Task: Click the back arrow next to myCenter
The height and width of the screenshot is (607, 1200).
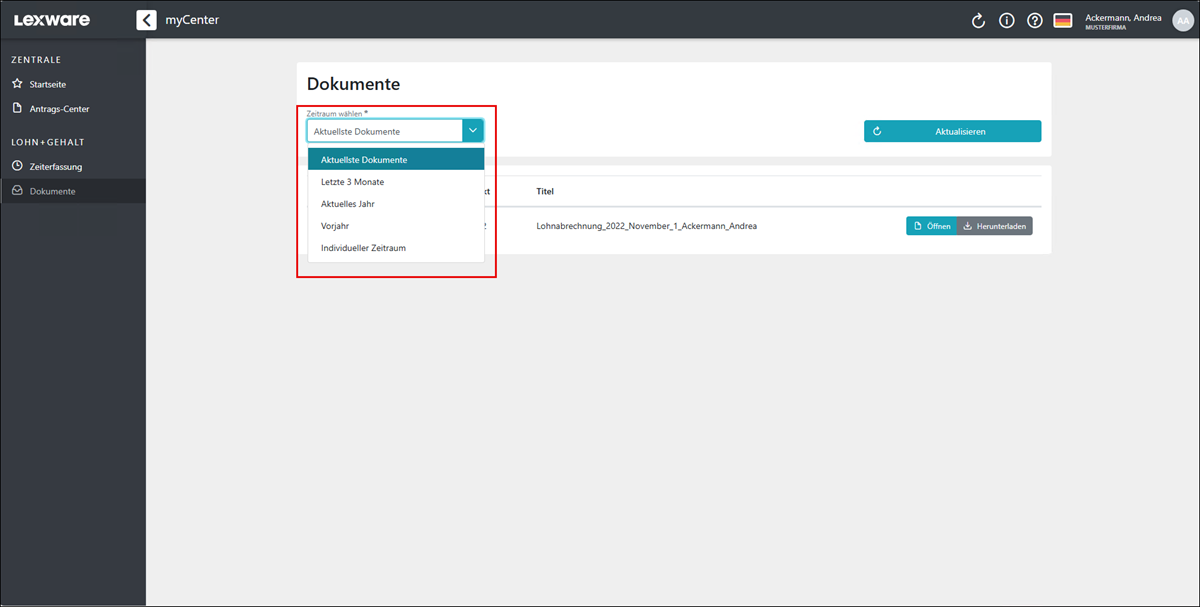Action: [147, 20]
